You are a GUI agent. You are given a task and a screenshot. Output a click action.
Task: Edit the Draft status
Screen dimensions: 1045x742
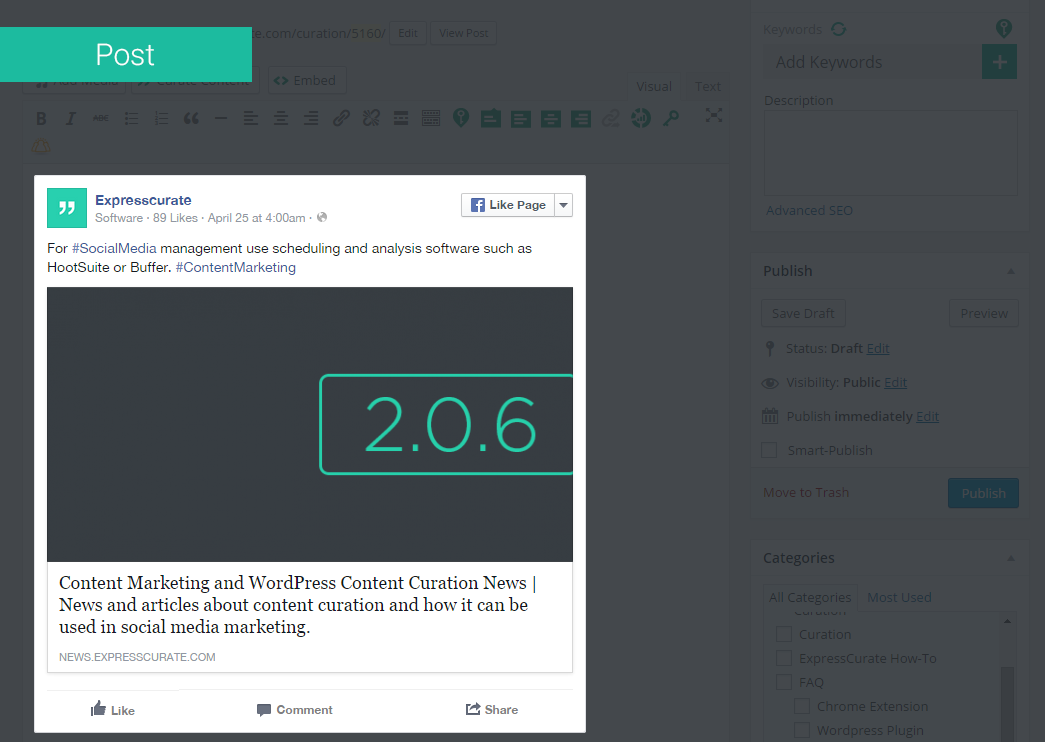click(x=878, y=348)
